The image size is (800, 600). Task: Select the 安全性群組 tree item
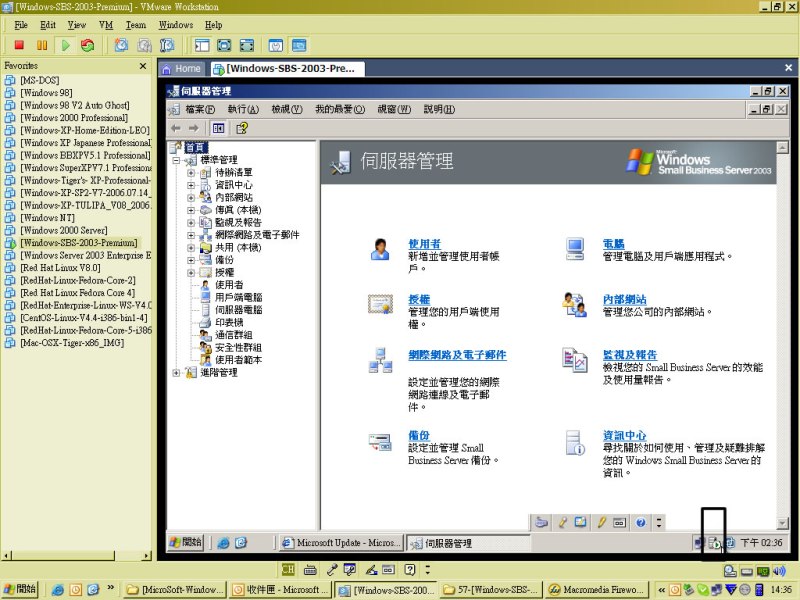pyautogui.click(x=238, y=348)
